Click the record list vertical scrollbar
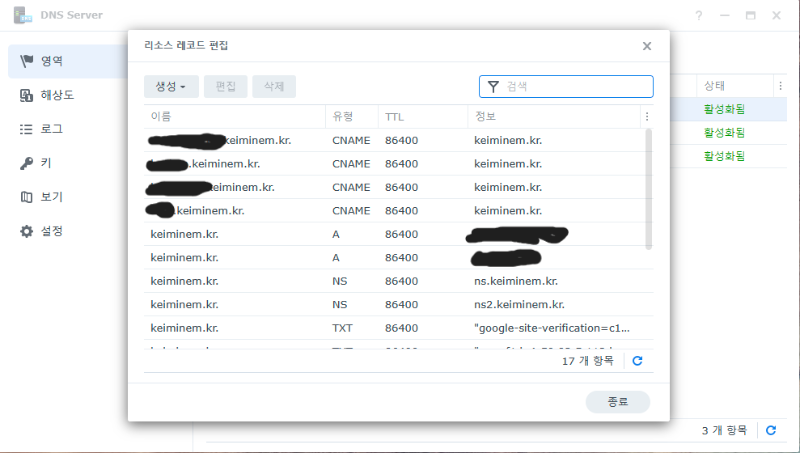This screenshot has width=800, height=453. [649, 190]
